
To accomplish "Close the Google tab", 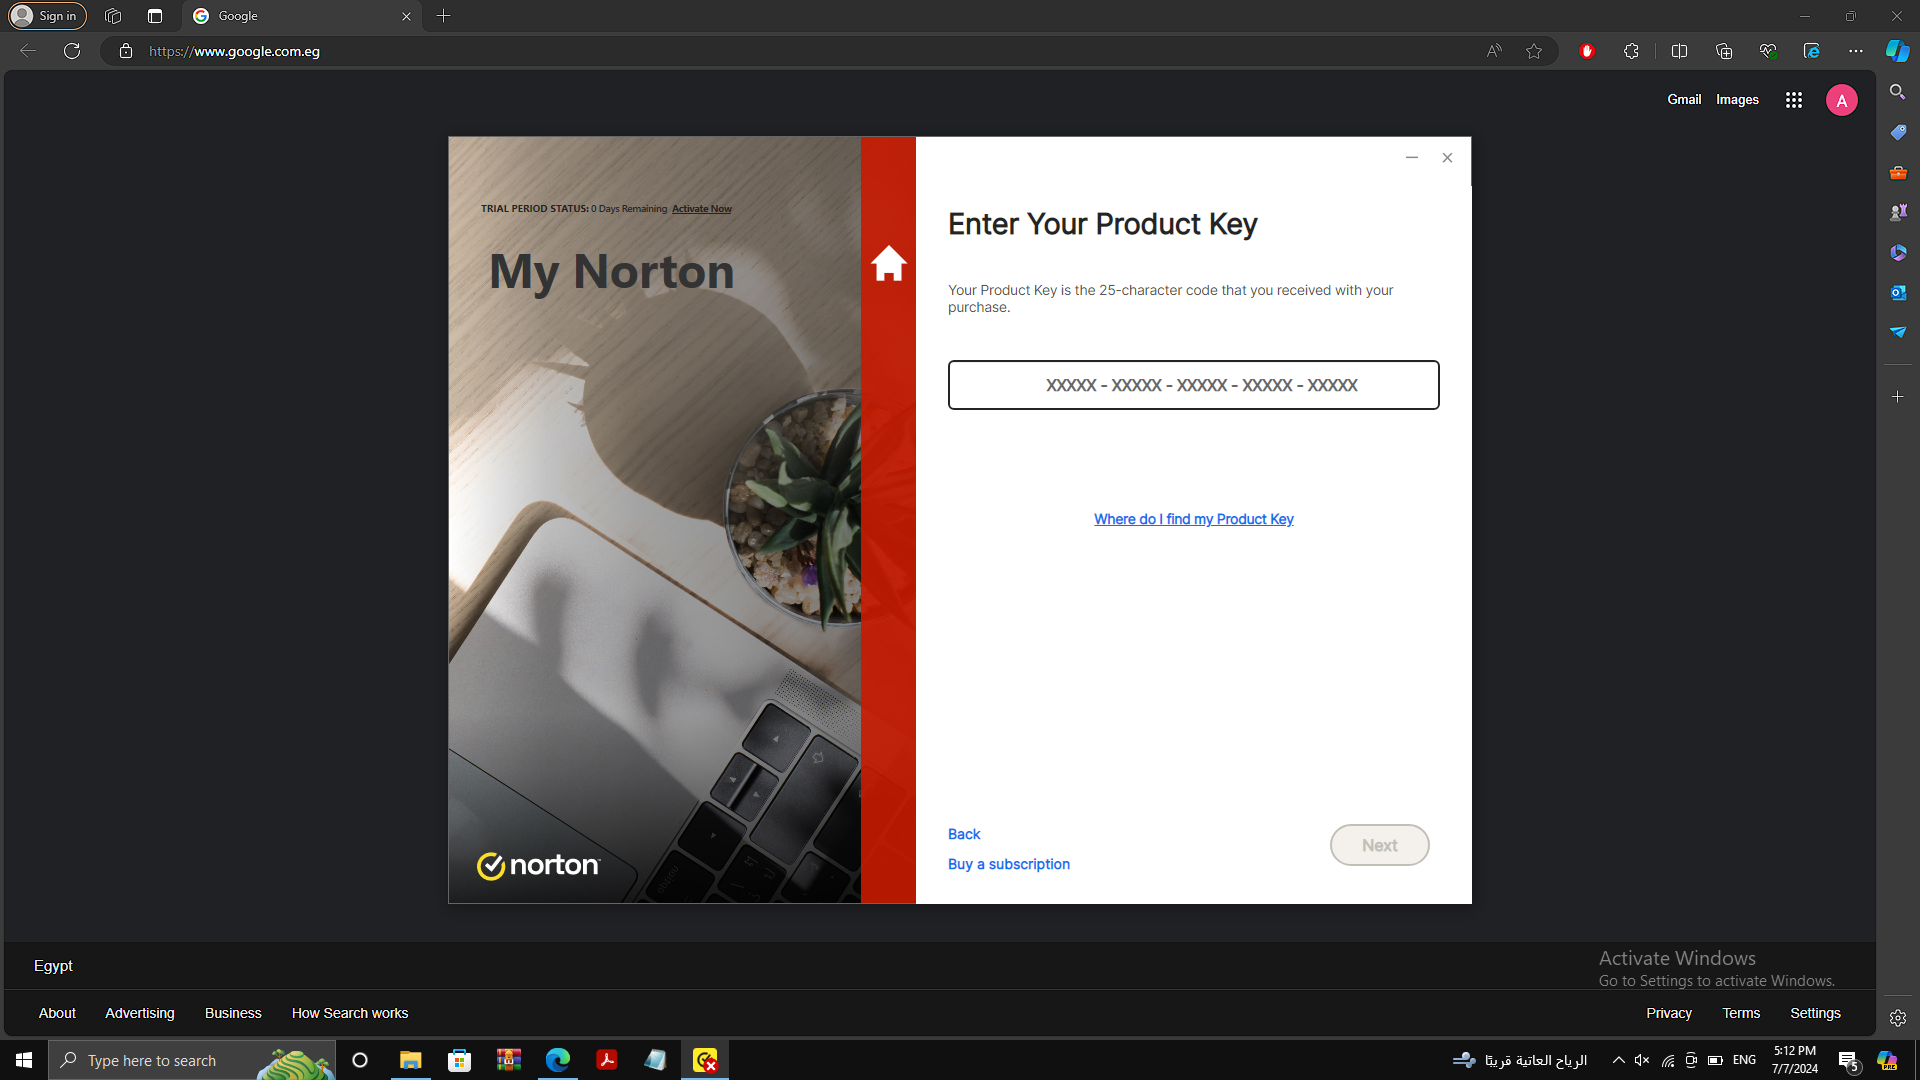I will (406, 16).
